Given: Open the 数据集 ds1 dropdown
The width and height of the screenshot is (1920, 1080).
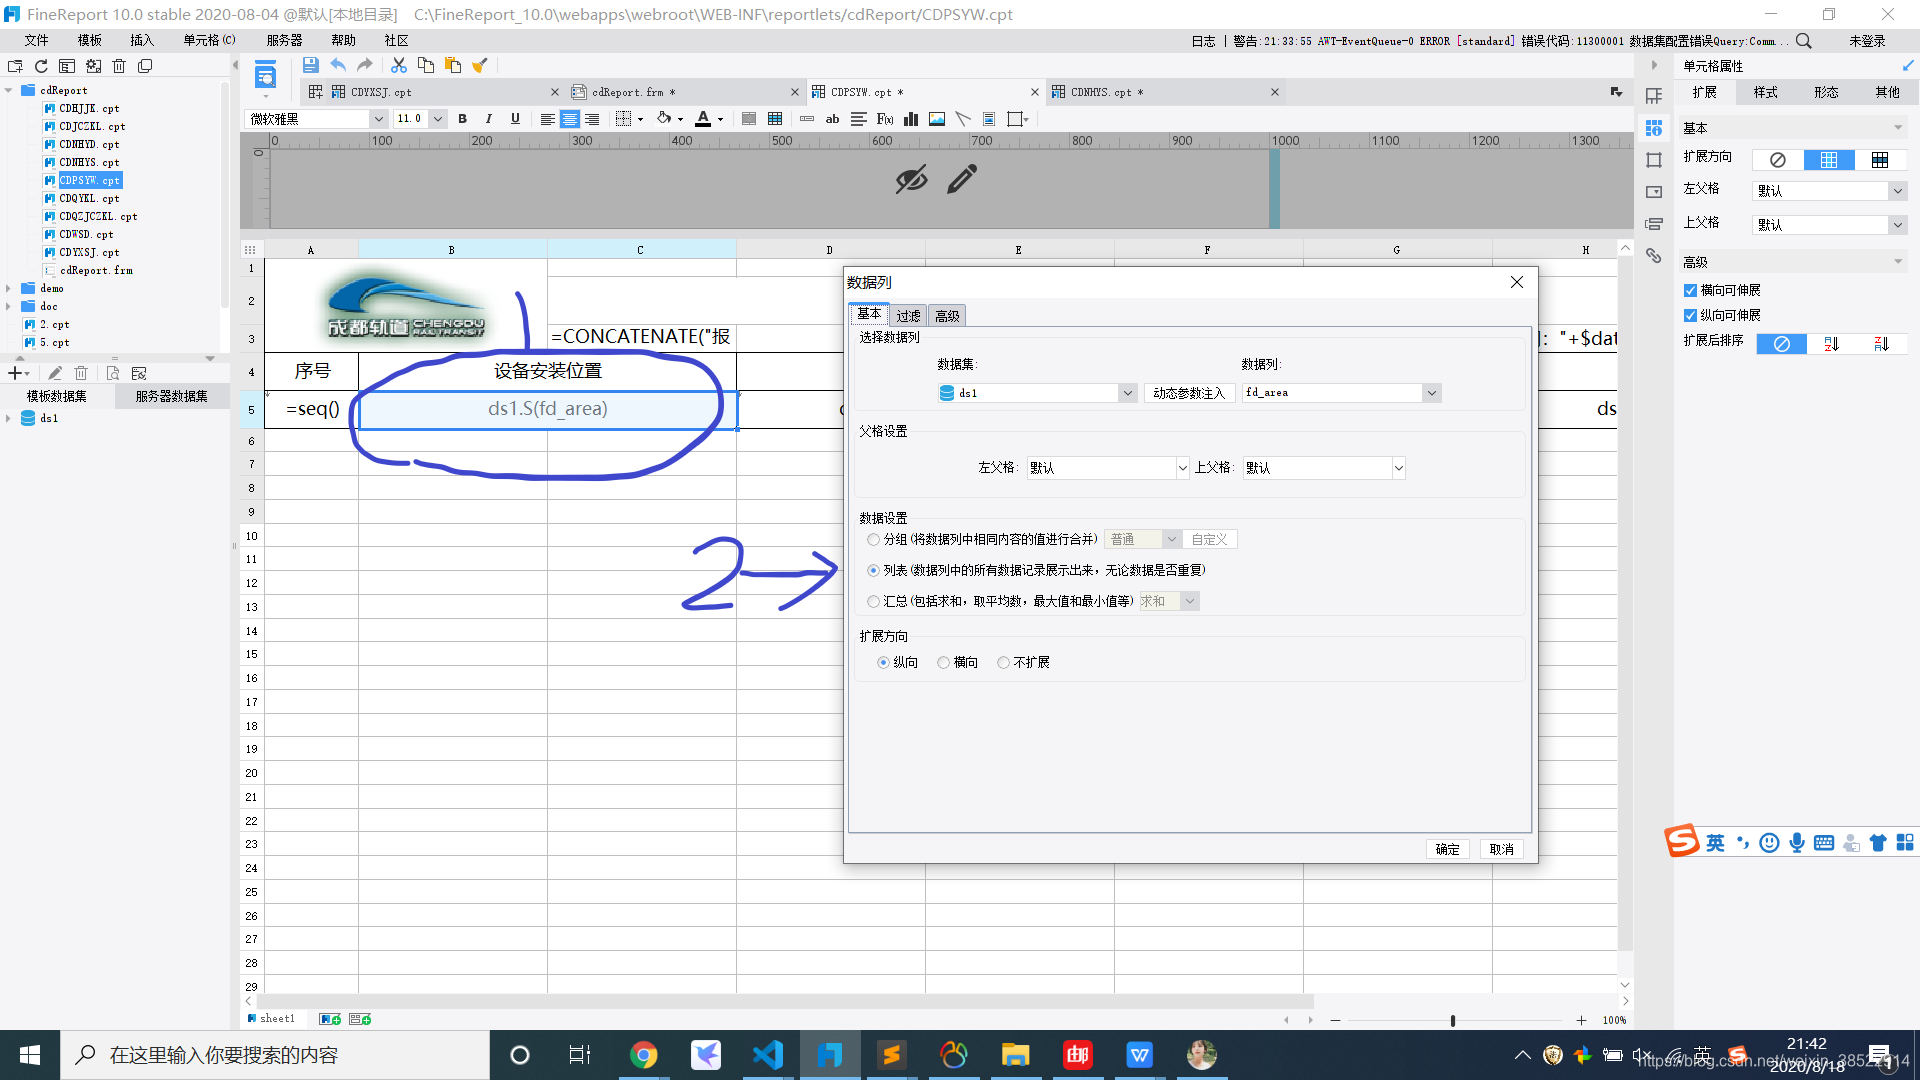Looking at the screenshot, I should (x=1127, y=393).
